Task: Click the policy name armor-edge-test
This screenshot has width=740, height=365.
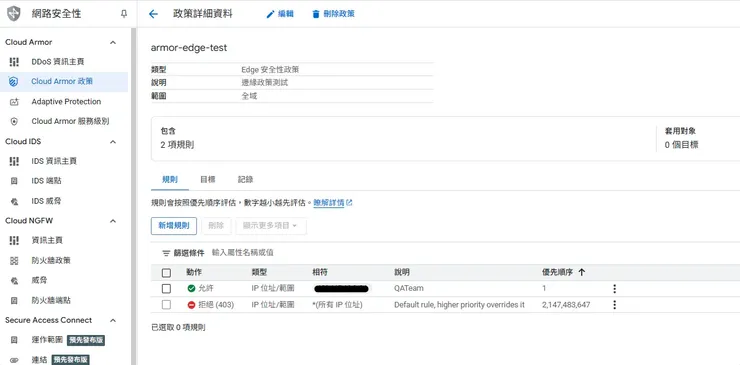Action: (189, 48)
